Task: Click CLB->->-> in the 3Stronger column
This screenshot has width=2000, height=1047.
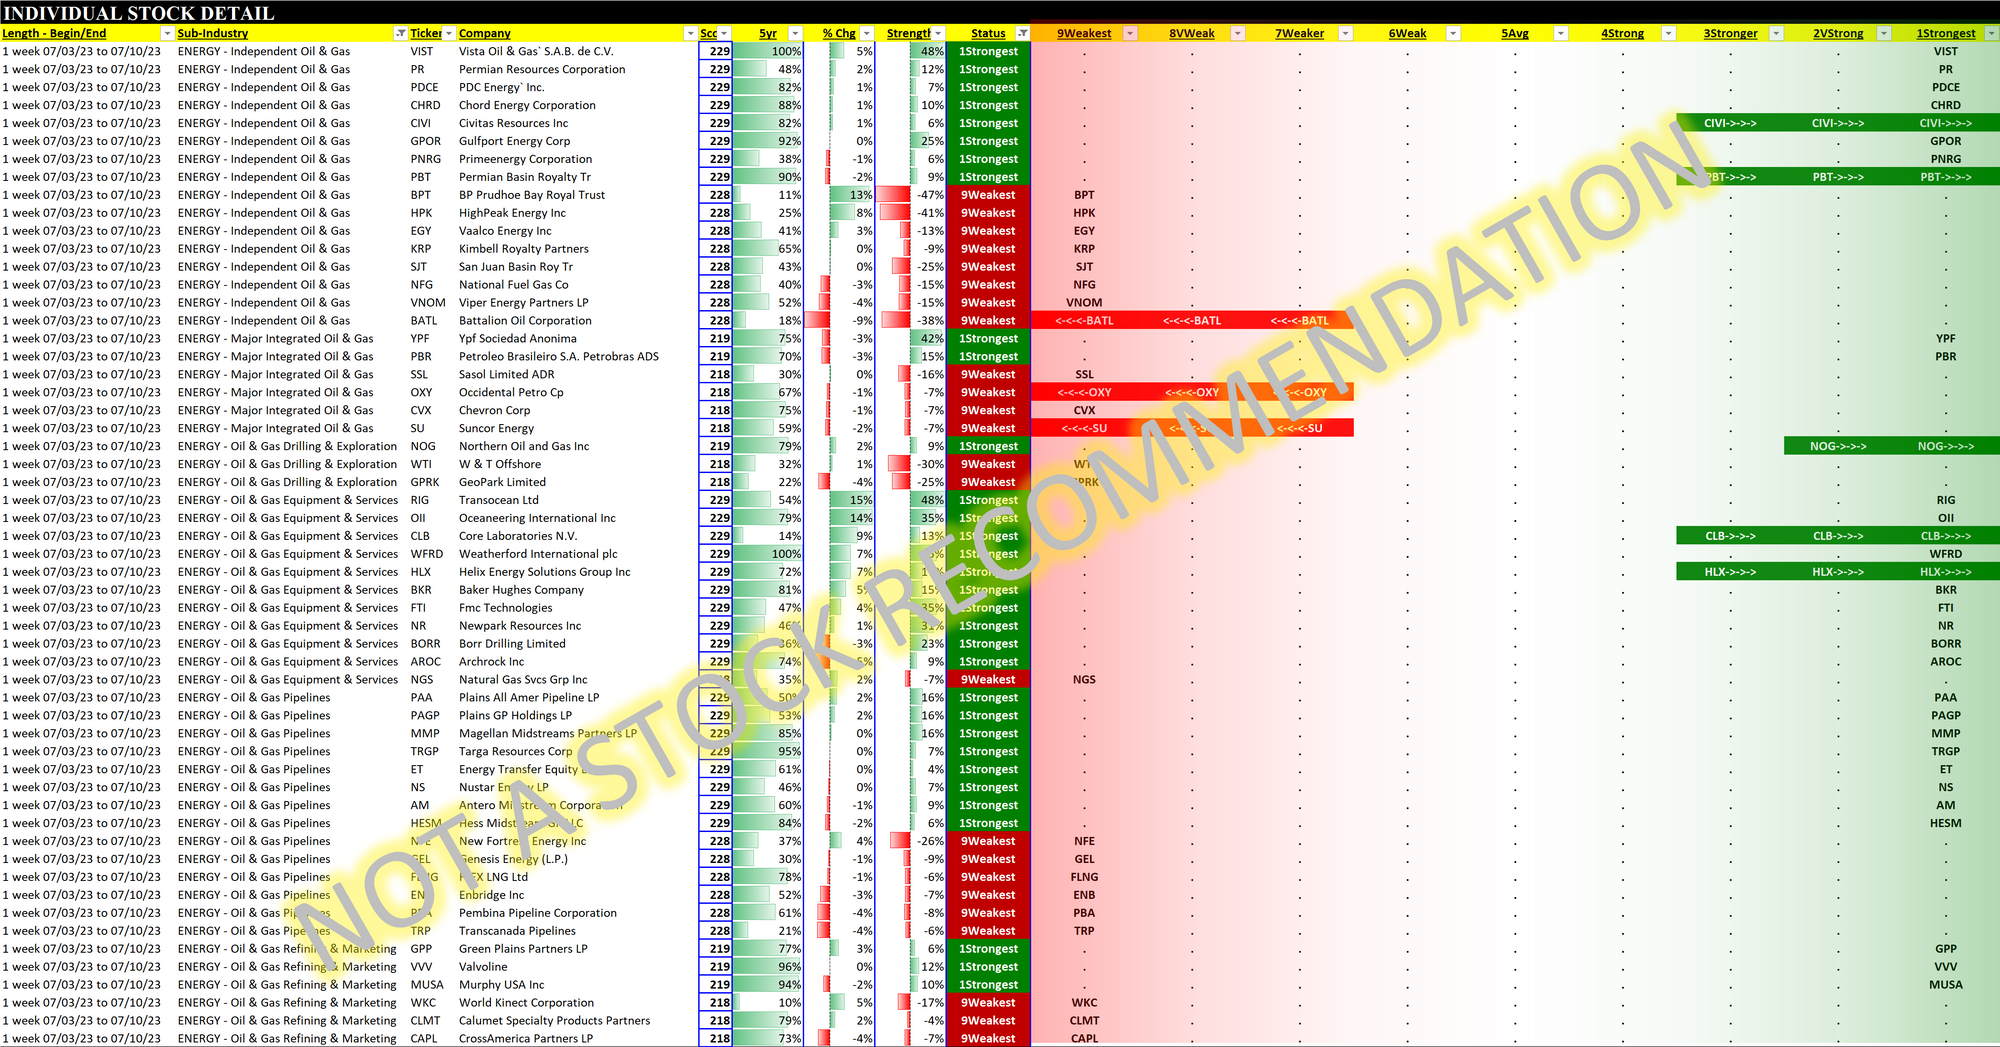Action: tap(1730, 536)
